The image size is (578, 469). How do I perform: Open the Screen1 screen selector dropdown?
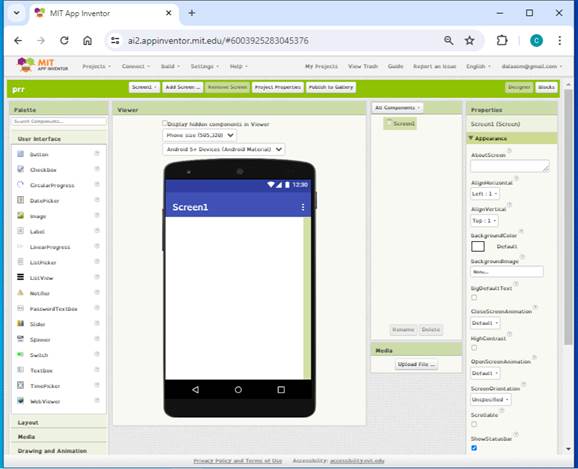[x=144, y=87]
